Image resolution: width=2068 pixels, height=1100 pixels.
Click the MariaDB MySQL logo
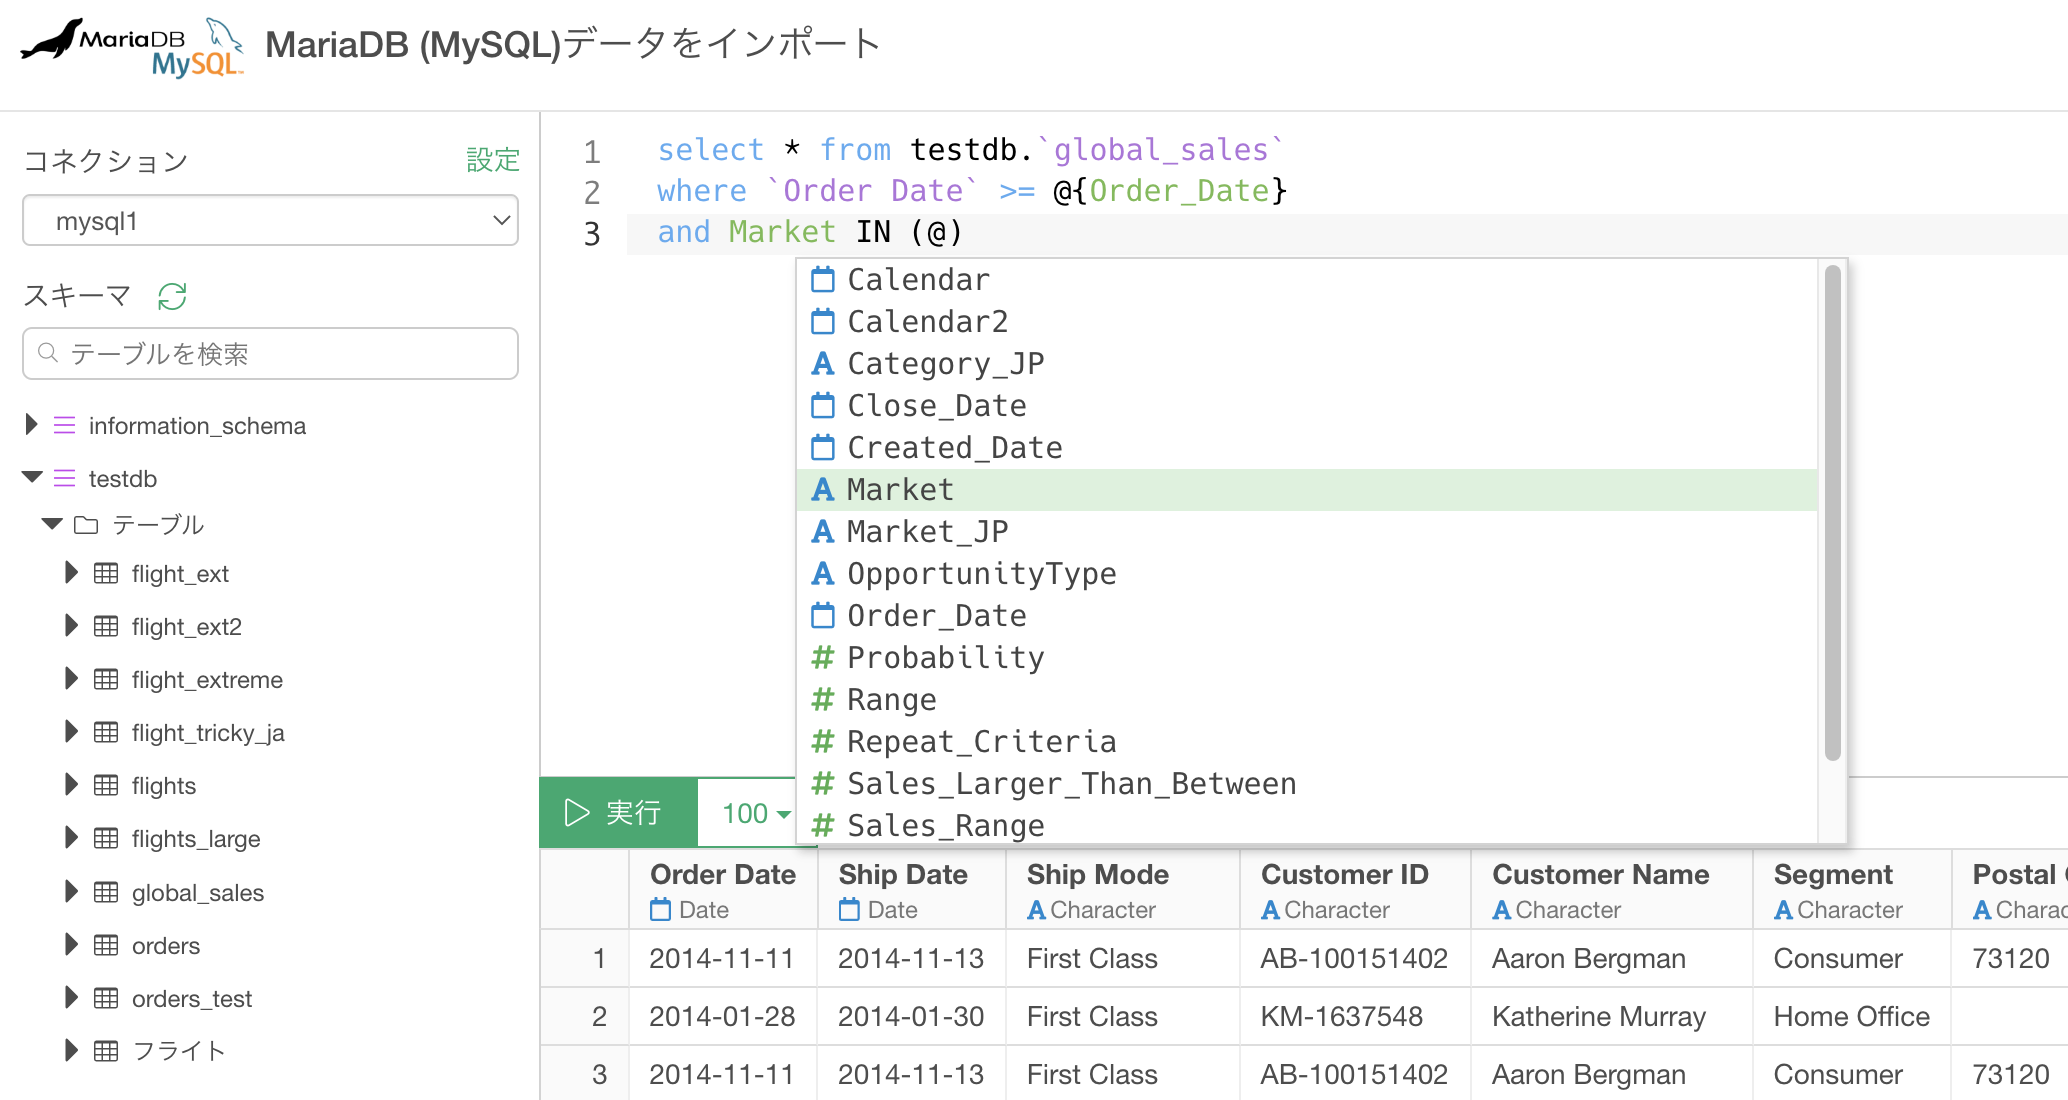(132, 46)
